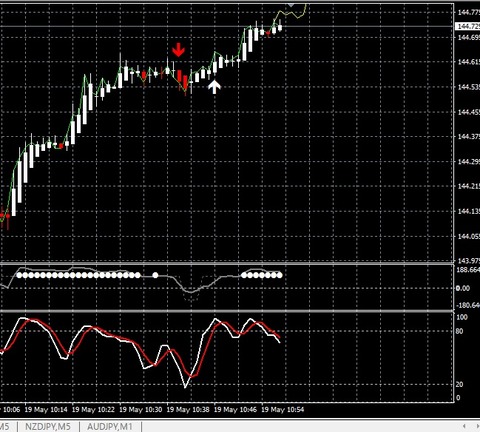Click the 80 level on the stochastic scale
This screenshot has width=480, height=432.
coord(459,331)
